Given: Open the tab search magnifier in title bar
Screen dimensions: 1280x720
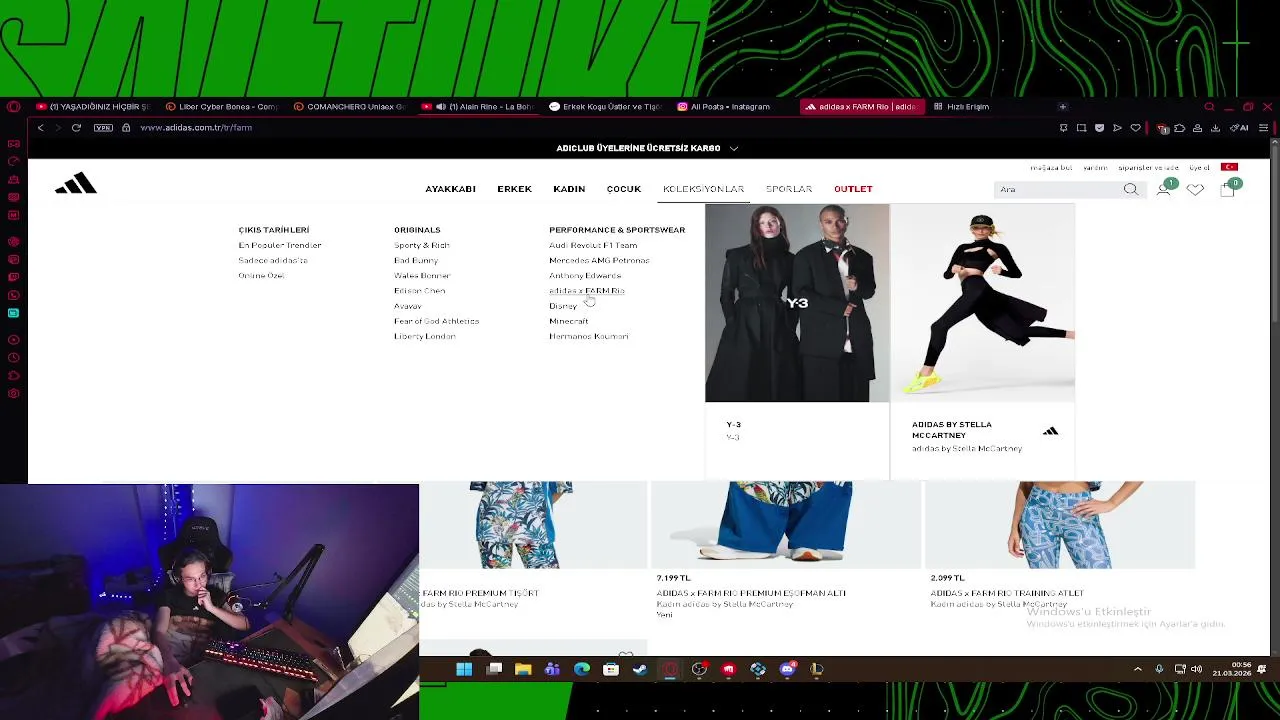Looking at the screenshot, I should pyautogui.click(x=1209, y=107).
